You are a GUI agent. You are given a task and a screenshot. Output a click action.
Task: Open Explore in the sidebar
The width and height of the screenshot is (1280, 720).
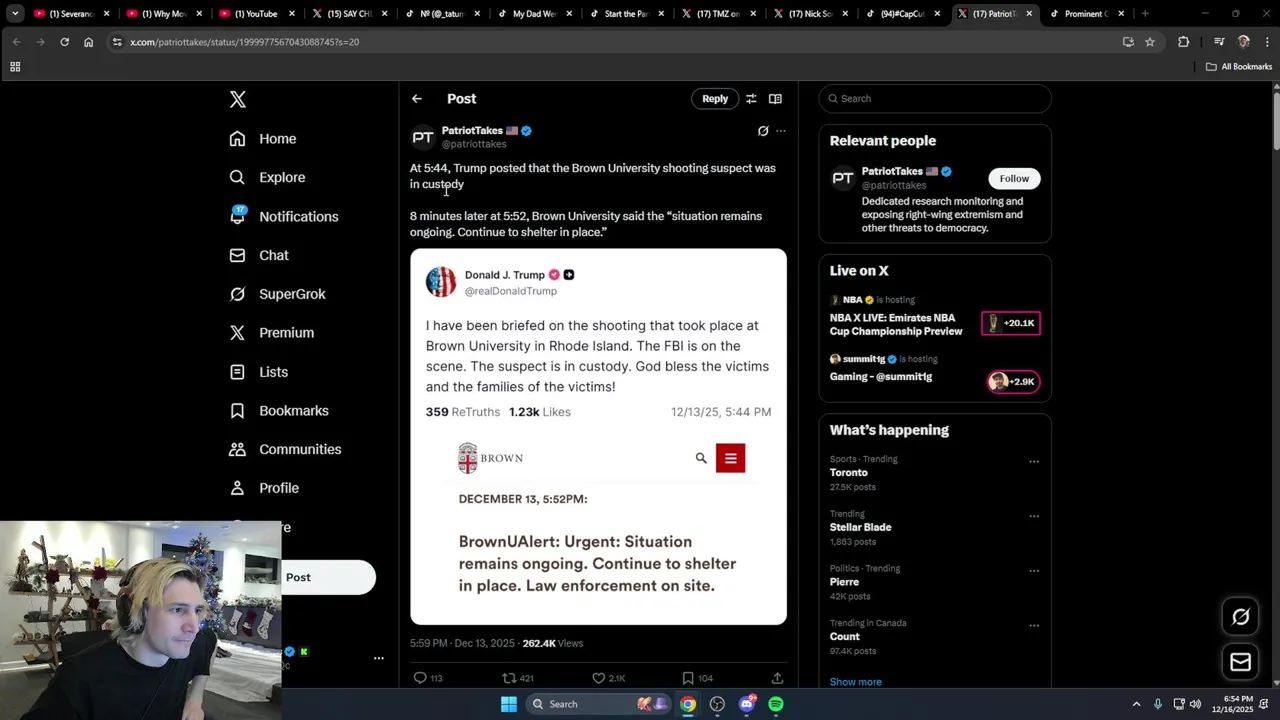click(267, 177)
